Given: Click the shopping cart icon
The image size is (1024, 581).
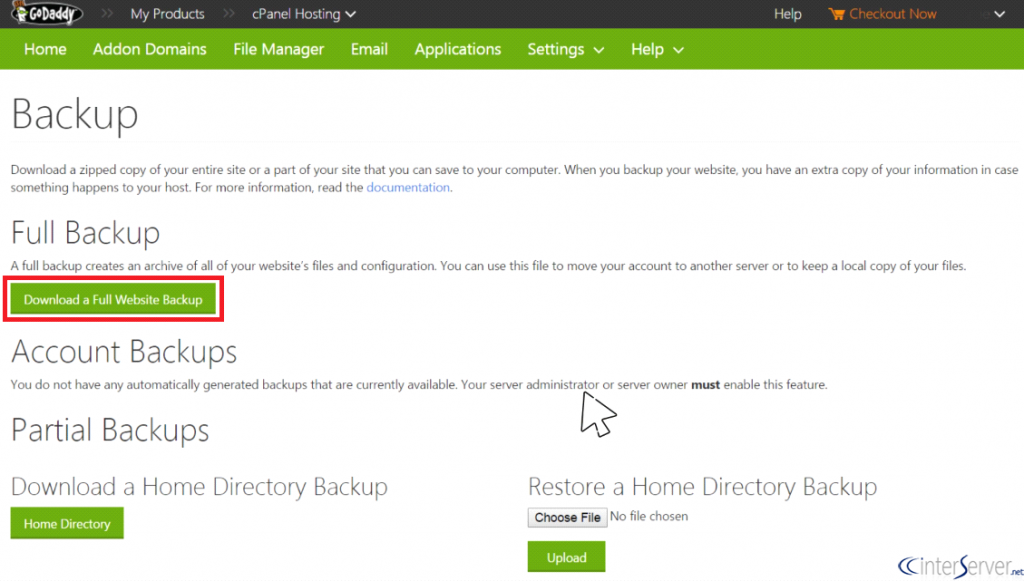Looking at the screenshot, I should point(836,14).
